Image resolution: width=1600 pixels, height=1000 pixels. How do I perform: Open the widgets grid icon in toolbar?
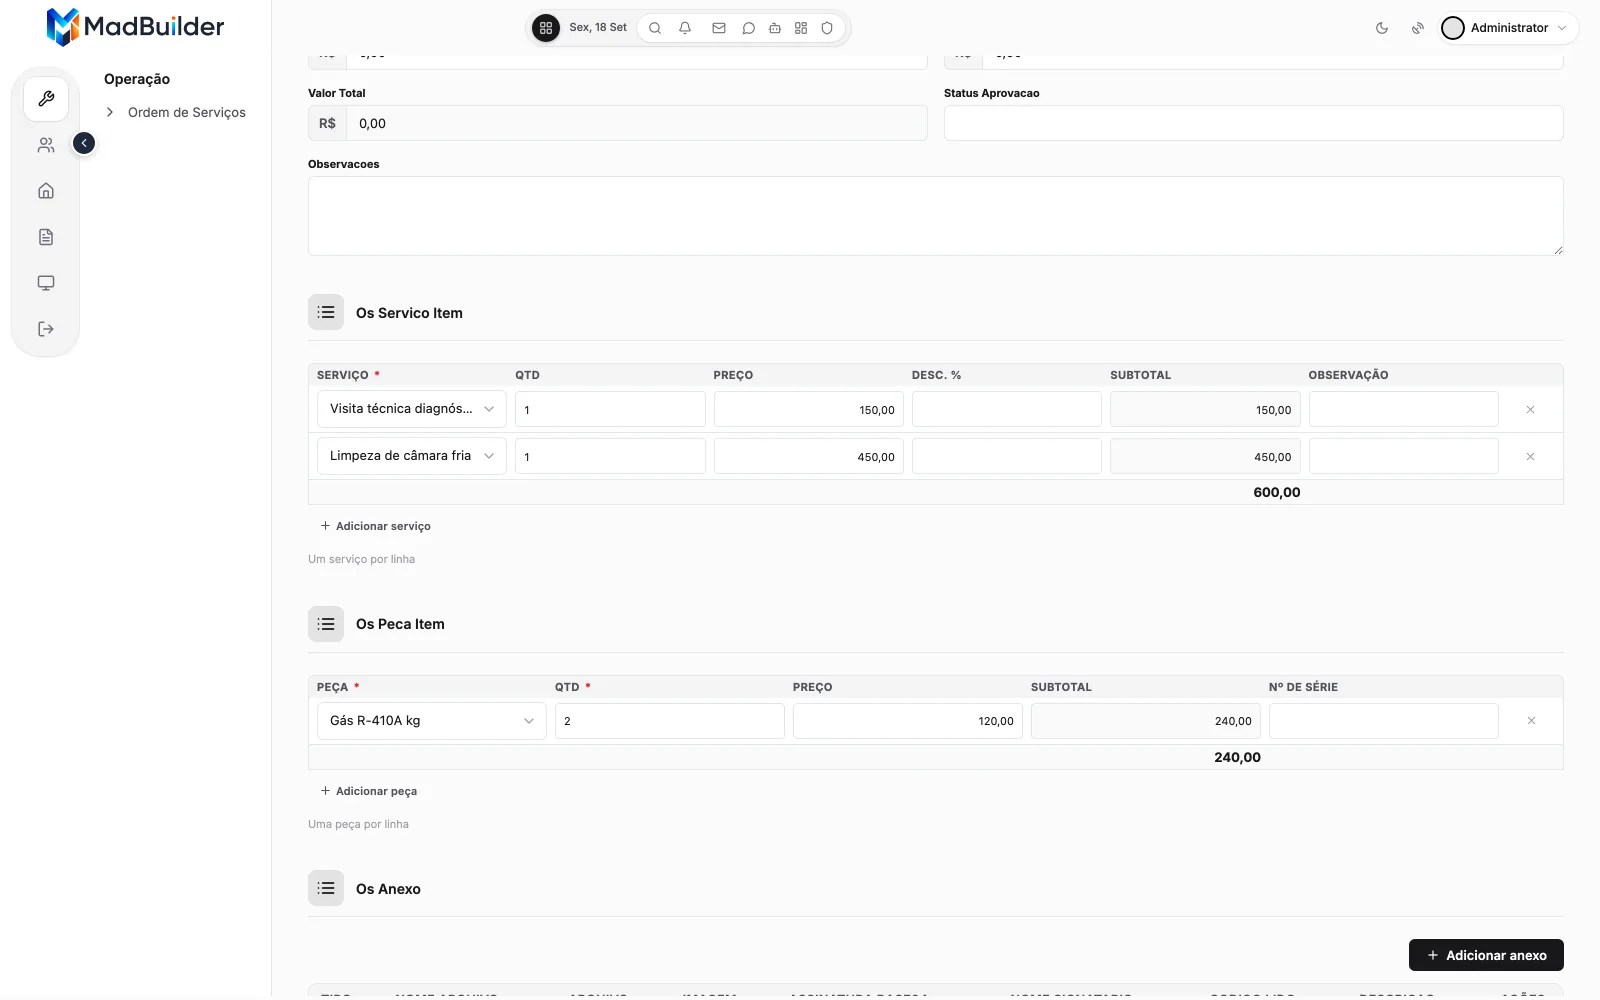pos(801,28)
